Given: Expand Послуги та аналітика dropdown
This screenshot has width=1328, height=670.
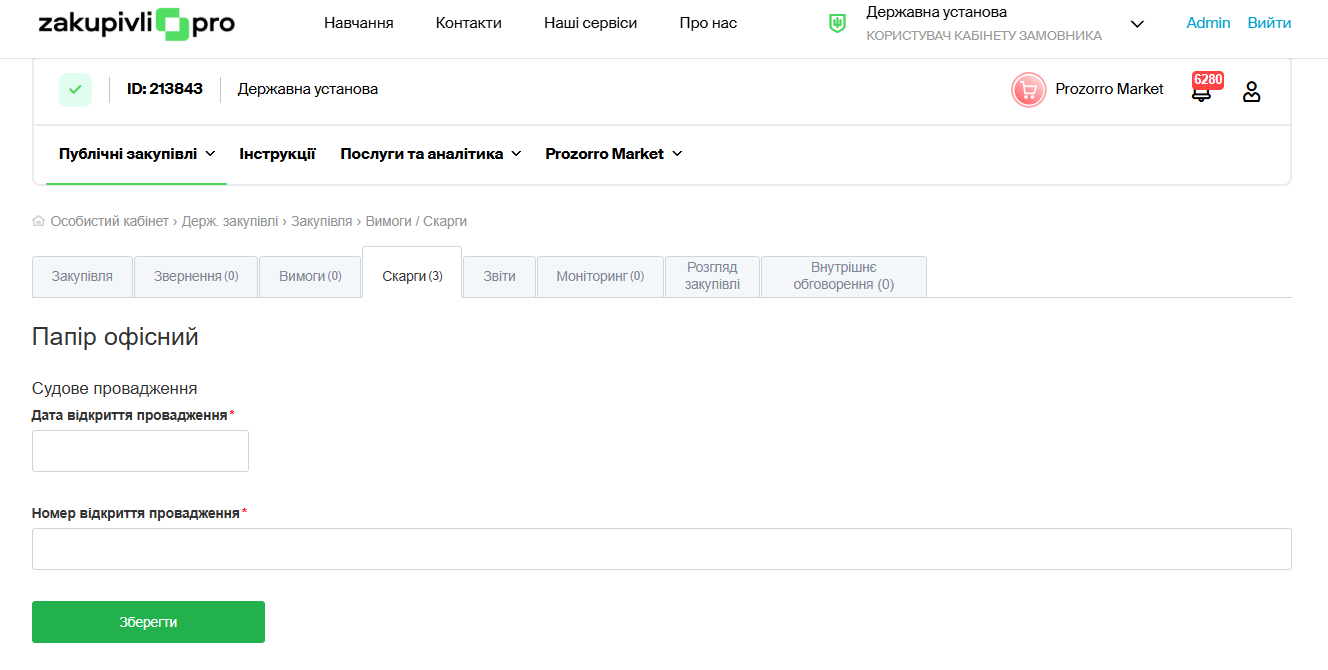Looking at the screenshot, I should point(430,154).
